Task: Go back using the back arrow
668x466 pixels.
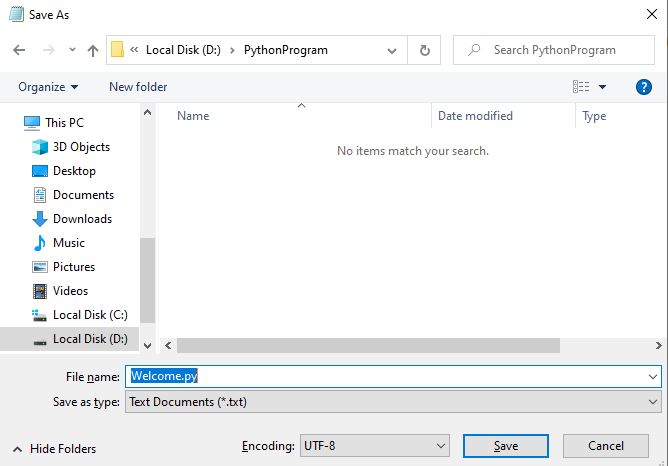Action: [19, 50]
